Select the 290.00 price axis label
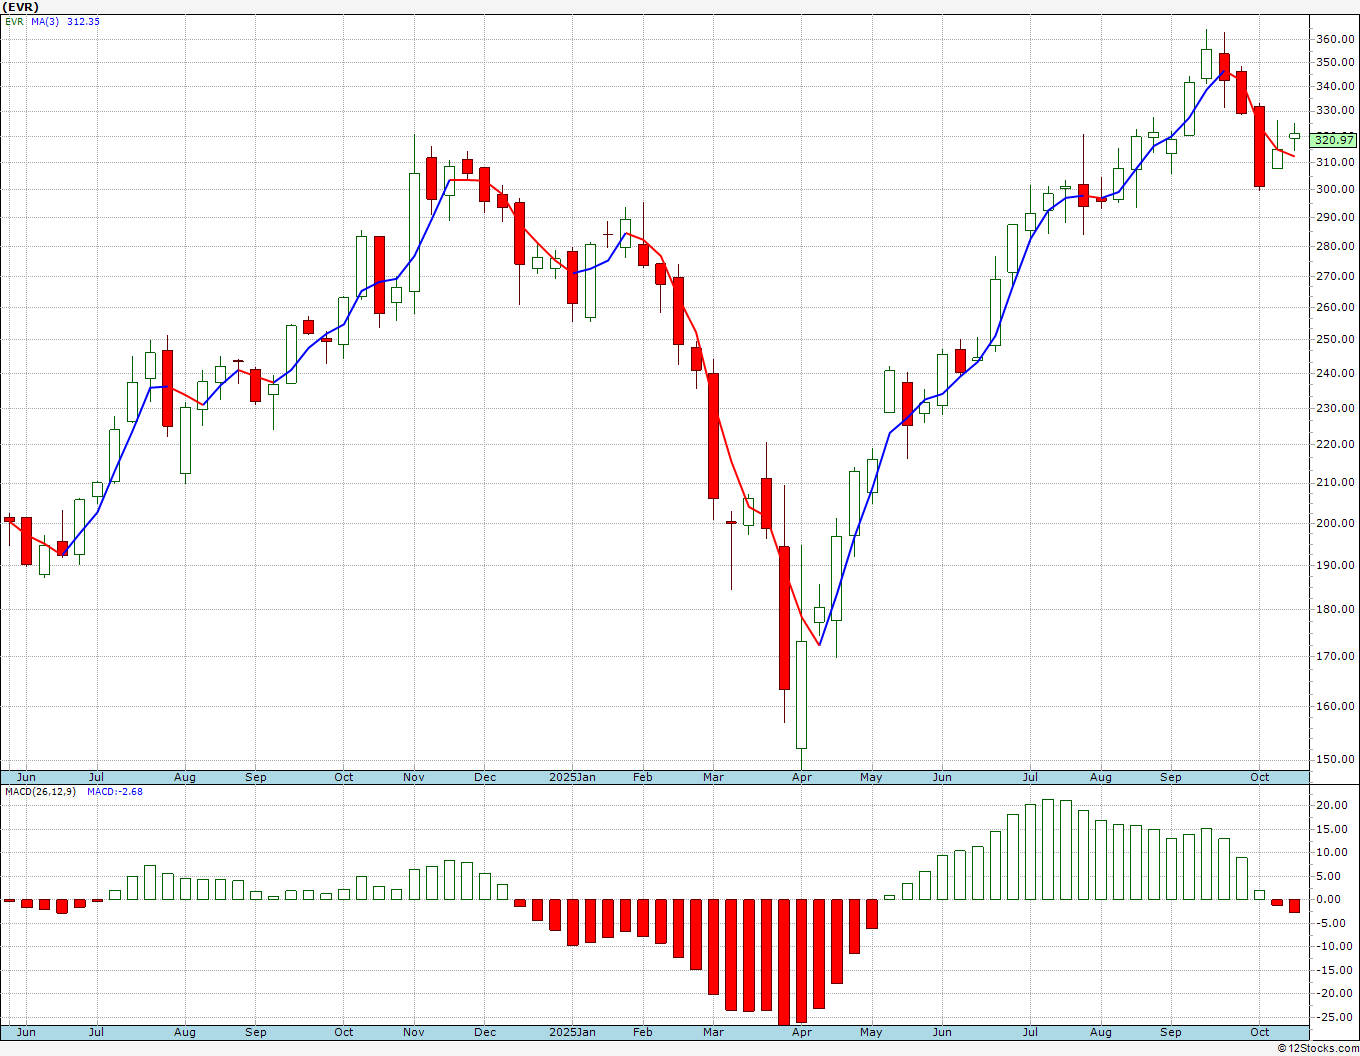 pyautogui.click(x=1336, y=217)
